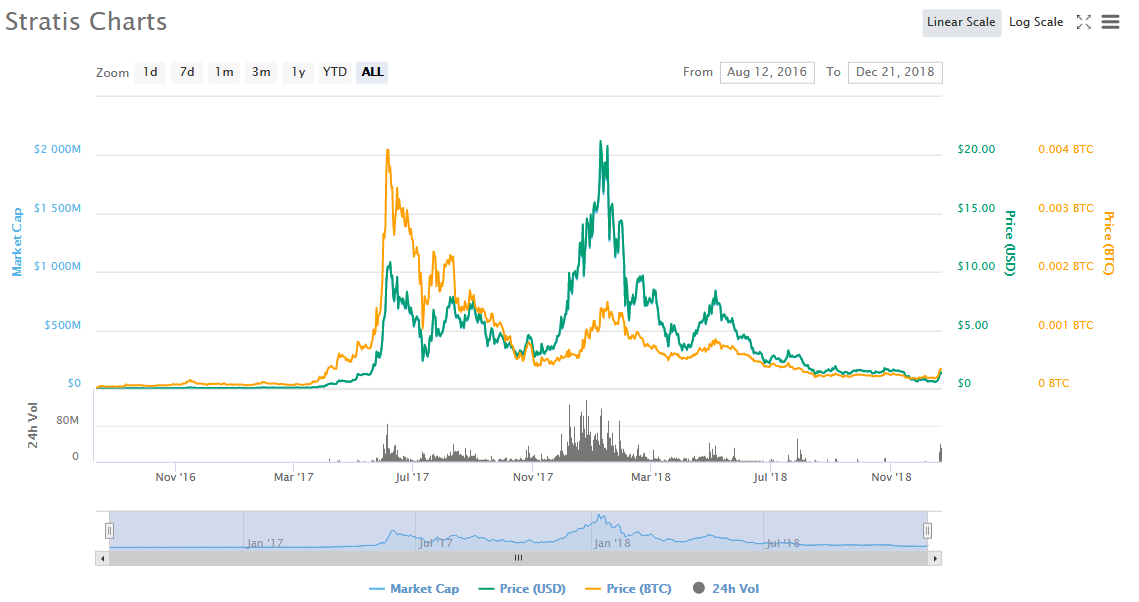Screen dimensions: 1139x602
Task: Set zoom to 3m
Action: tap(261, 72)
